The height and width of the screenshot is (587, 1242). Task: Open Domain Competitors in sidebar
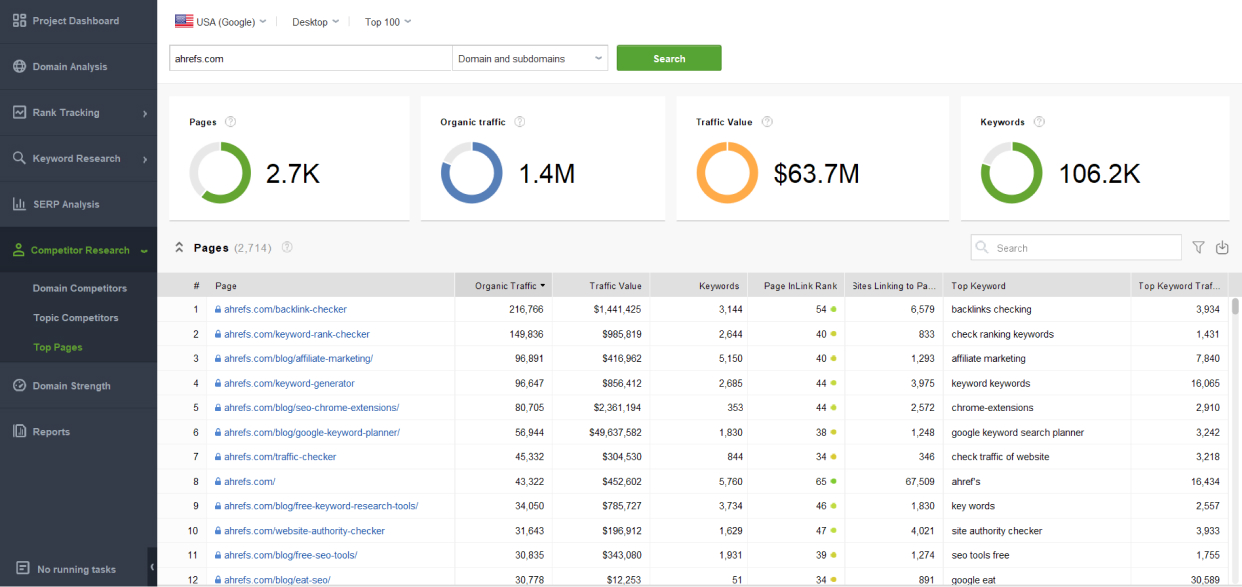[x=80, y=288]
